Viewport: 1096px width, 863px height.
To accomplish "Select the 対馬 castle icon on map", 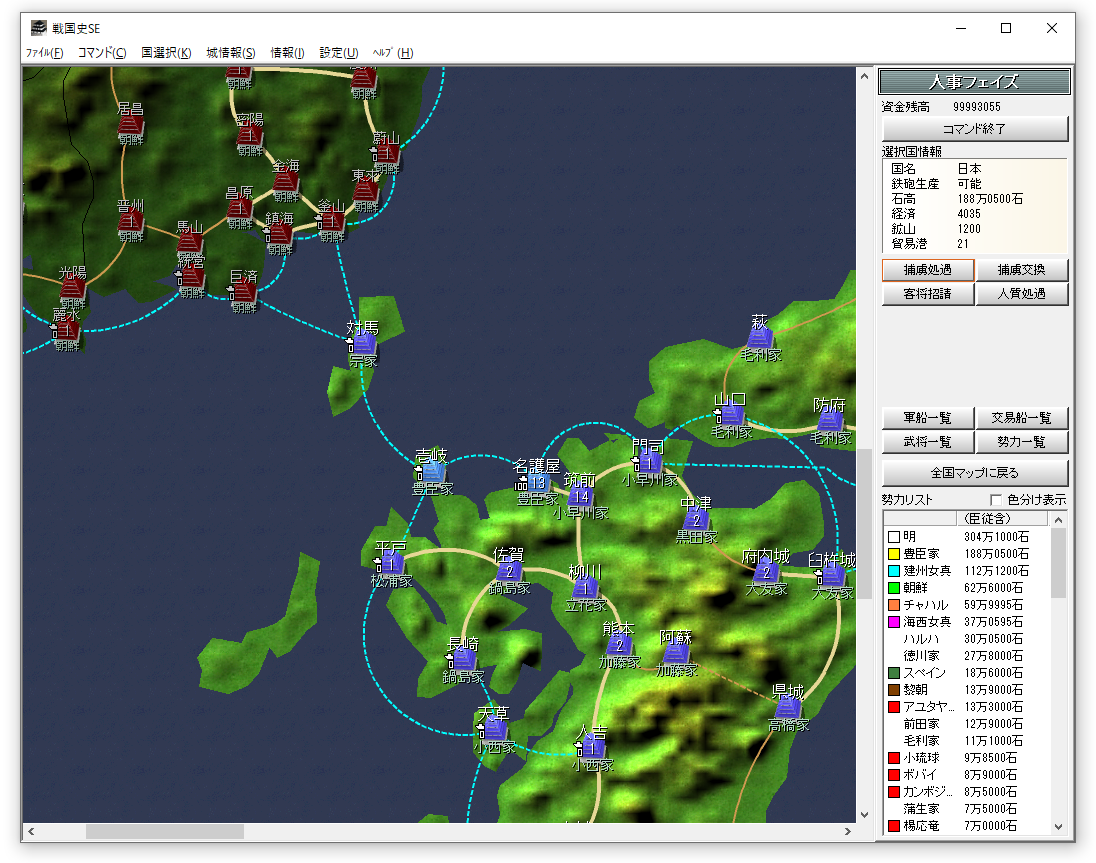I will [x=363, y=344].
